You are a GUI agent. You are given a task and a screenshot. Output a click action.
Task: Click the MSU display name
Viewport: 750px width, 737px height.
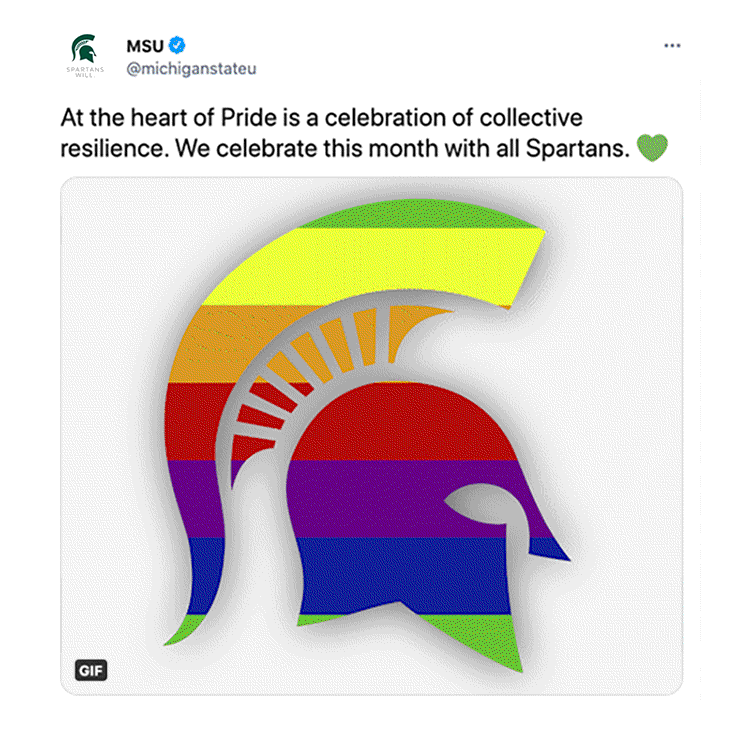[x=145, y=45]
